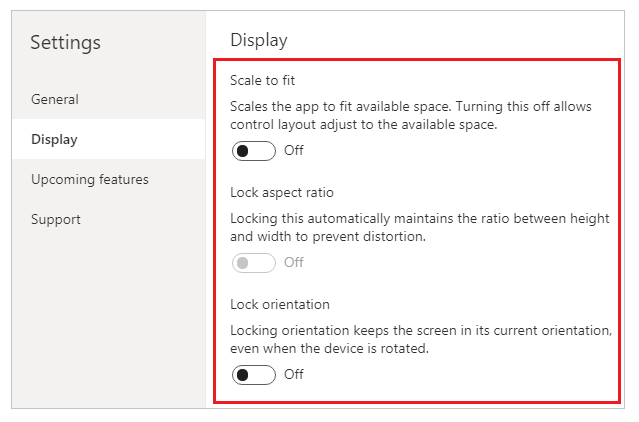Click the Display page heading
Image resolution: width=639 pixels, height=422 pixels.
[x=259, y=40]
